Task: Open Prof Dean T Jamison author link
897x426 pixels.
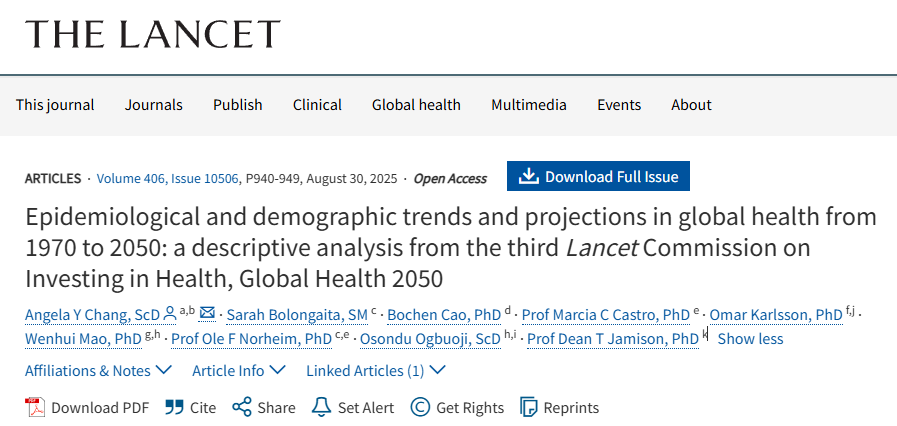Action: [x=612, y=339]
